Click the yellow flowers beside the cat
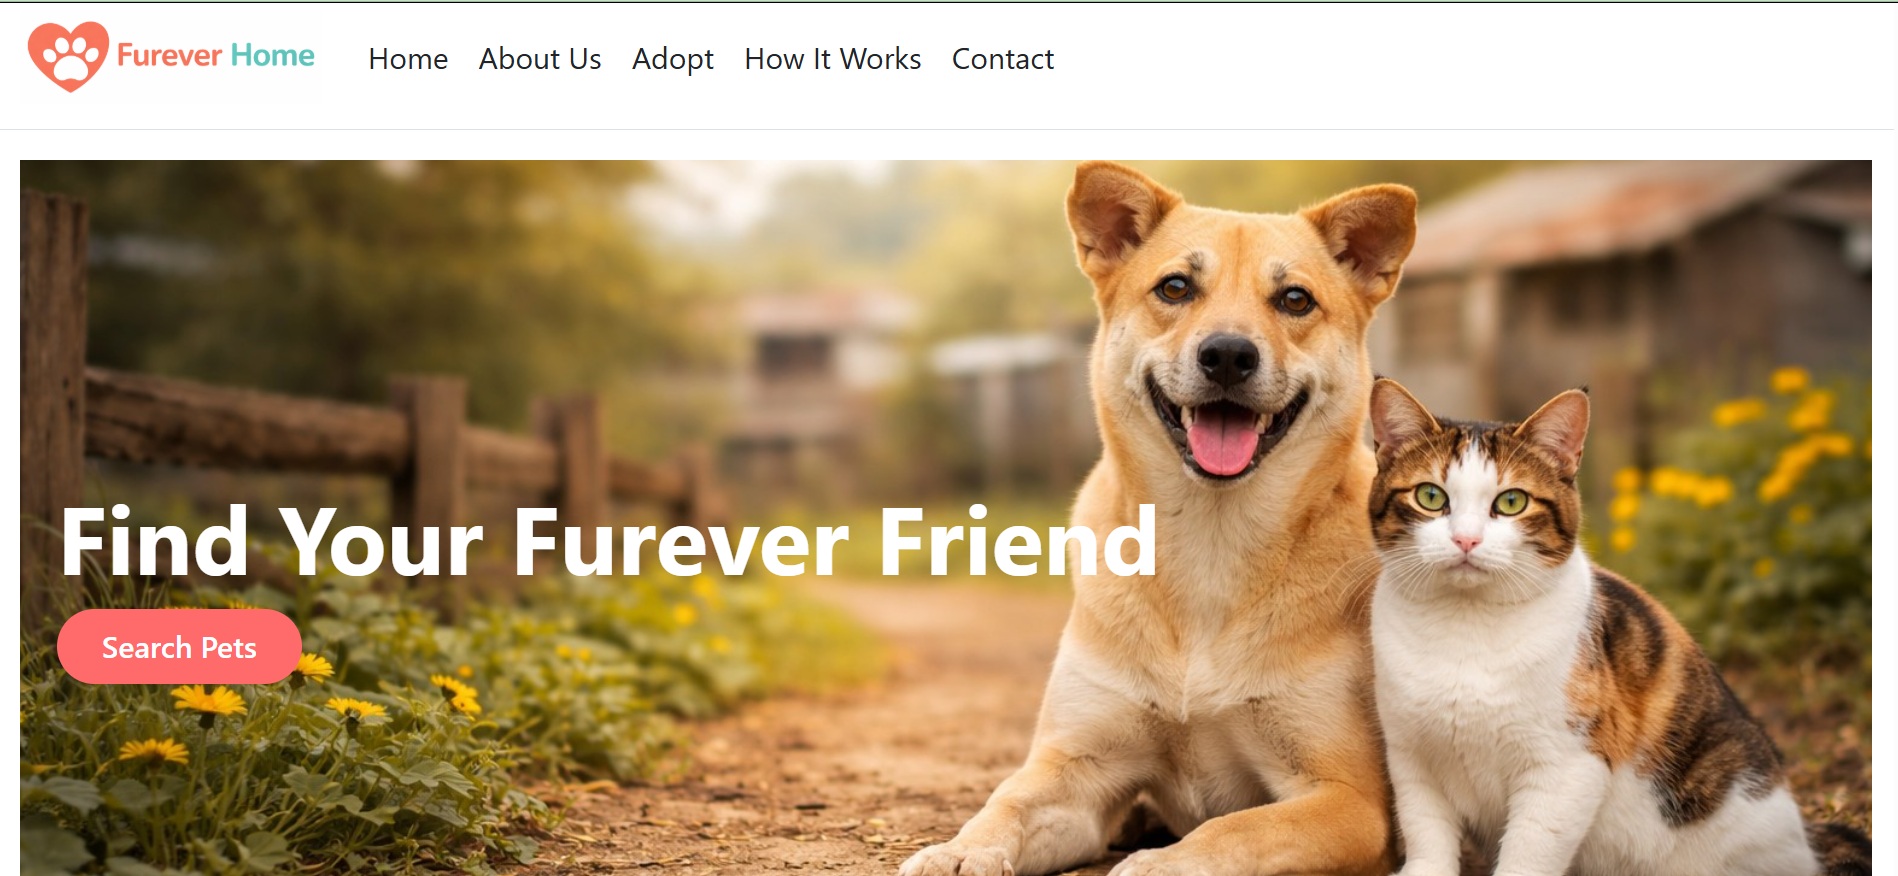 (1750, 450)
